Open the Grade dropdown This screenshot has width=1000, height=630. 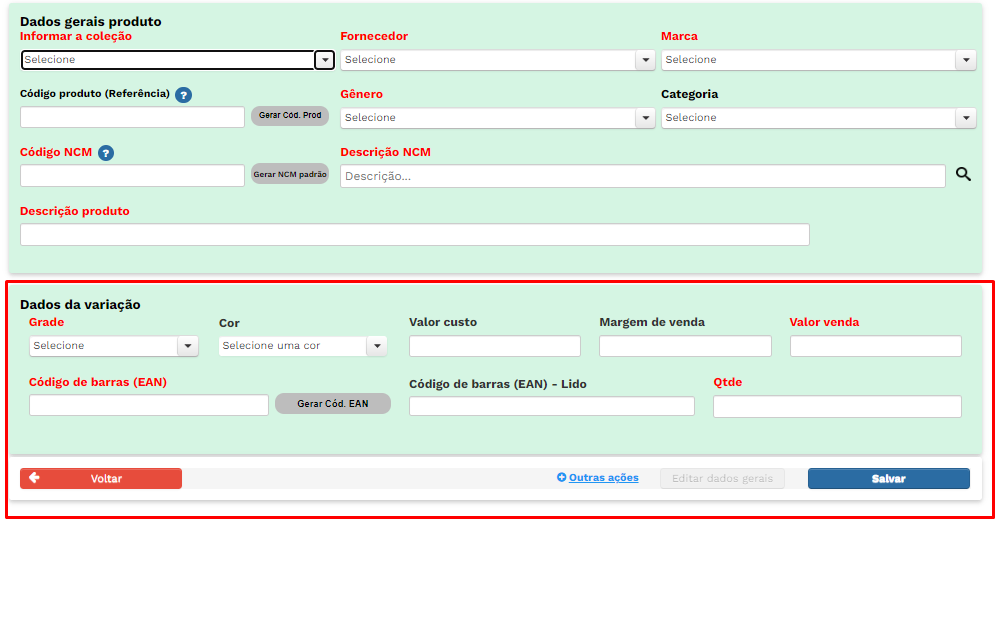113,346
